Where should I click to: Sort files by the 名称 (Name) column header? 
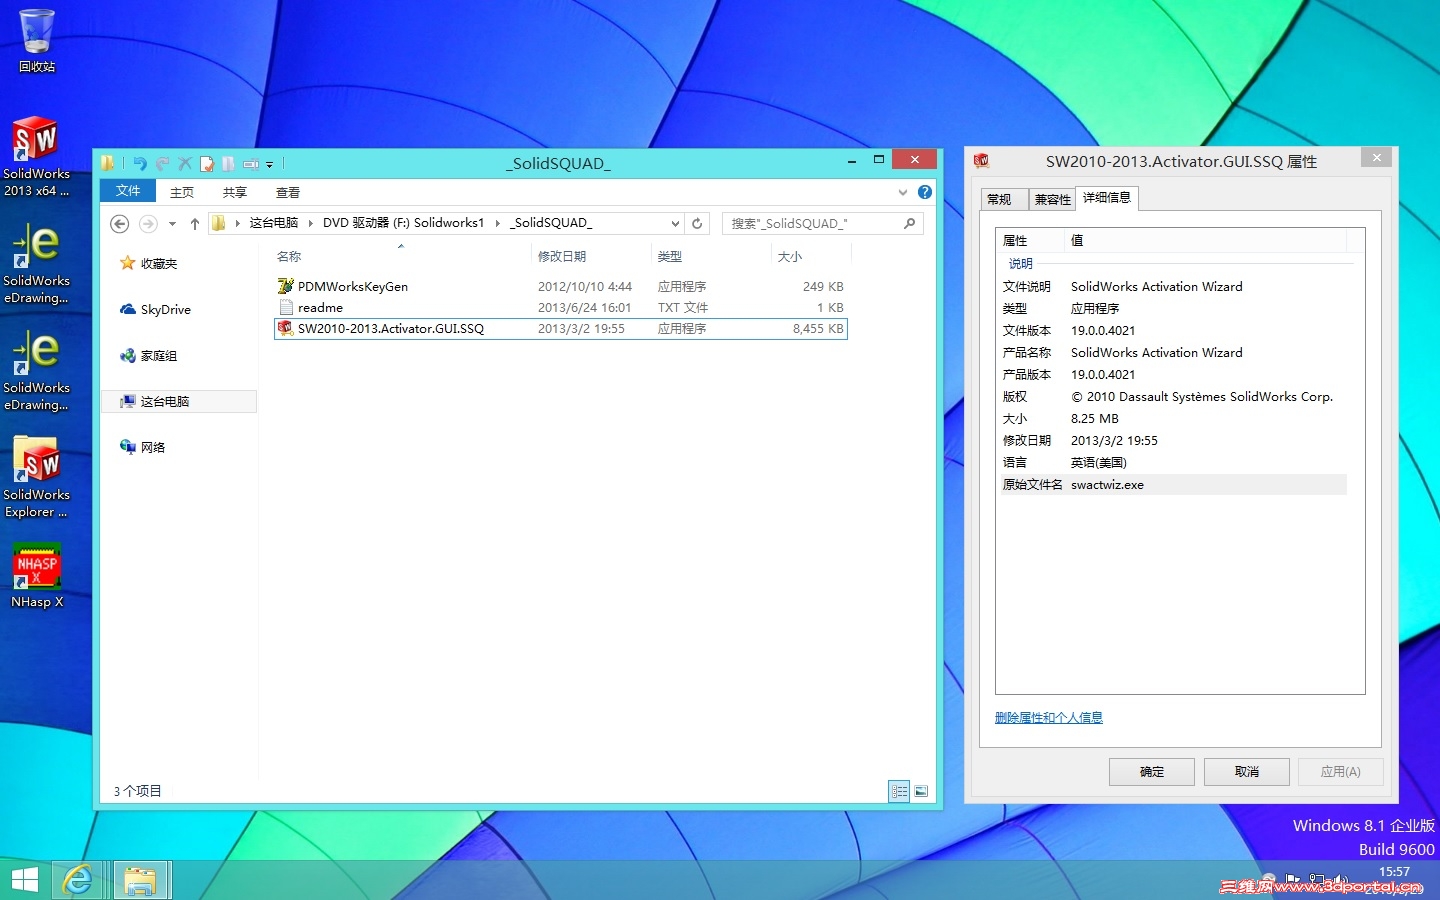click(402, 256)
